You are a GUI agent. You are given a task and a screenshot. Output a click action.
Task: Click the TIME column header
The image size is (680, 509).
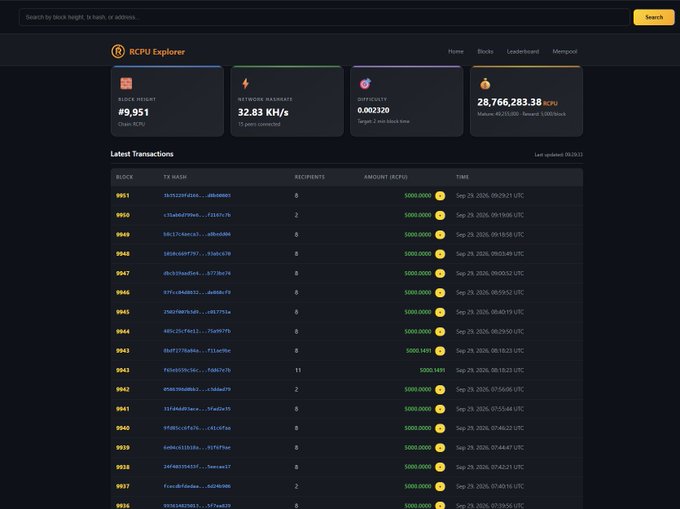(462, 177)
